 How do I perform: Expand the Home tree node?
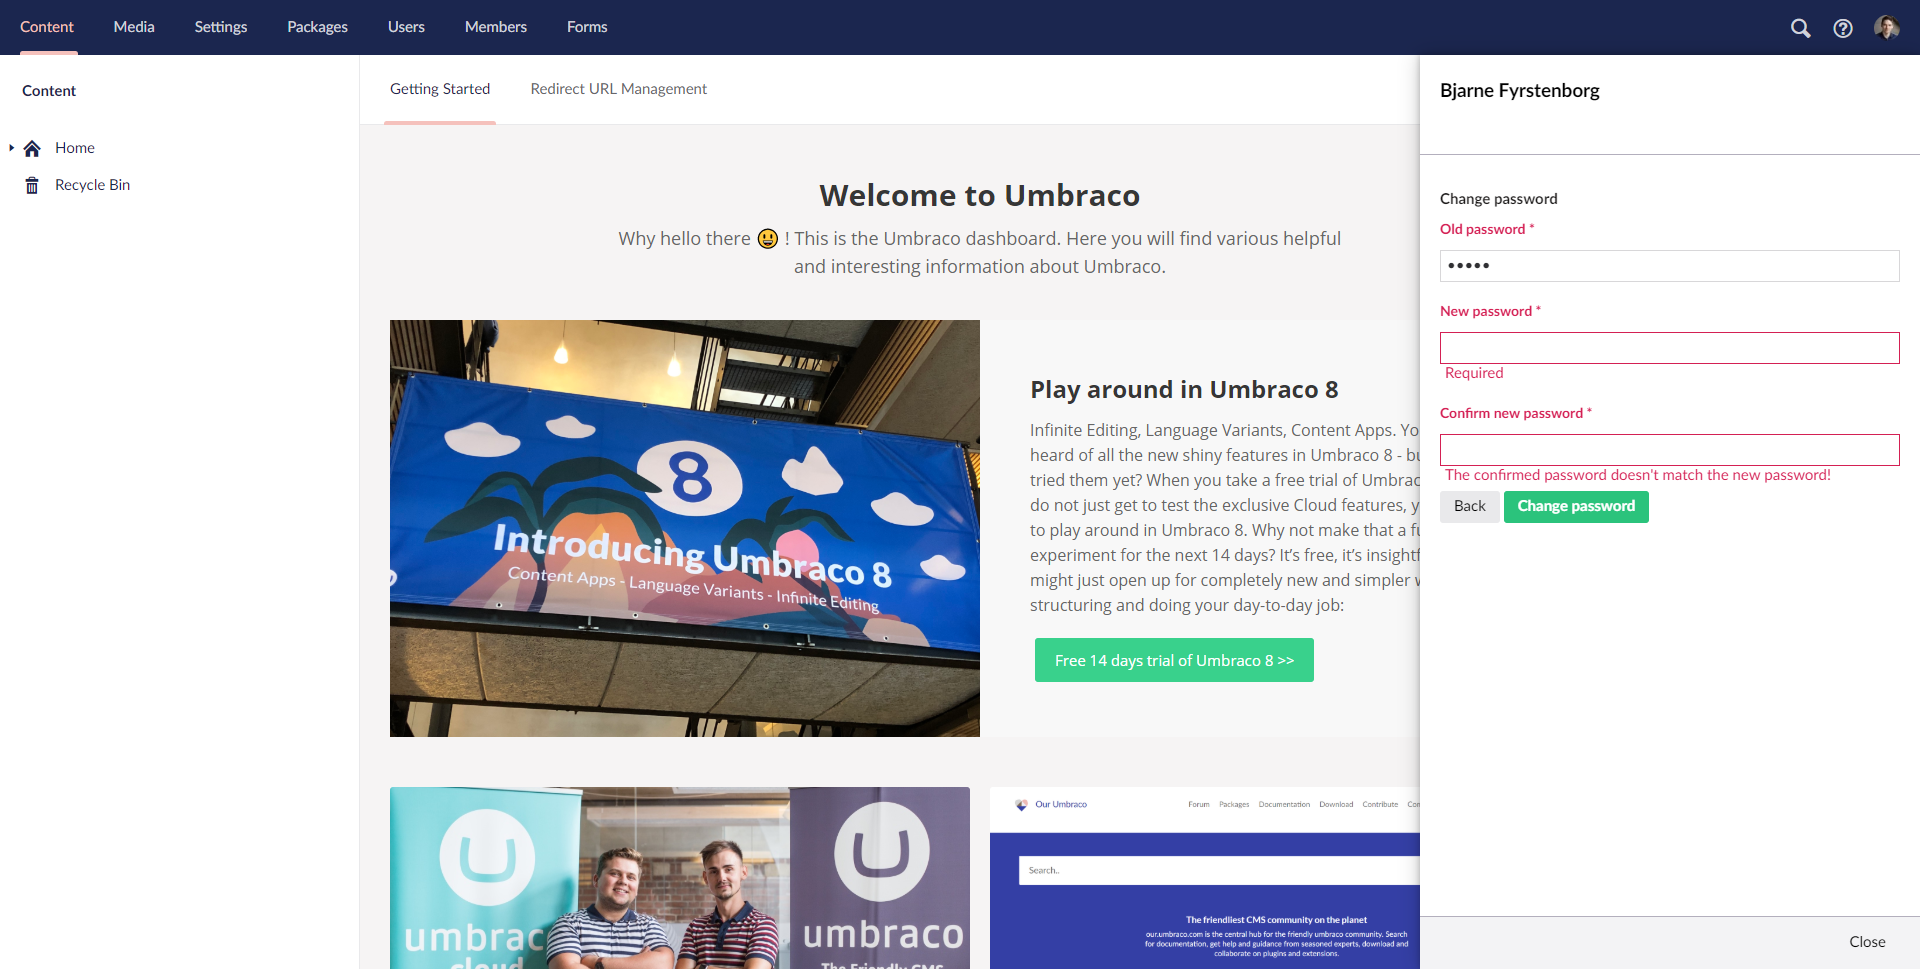coord(10,147)
